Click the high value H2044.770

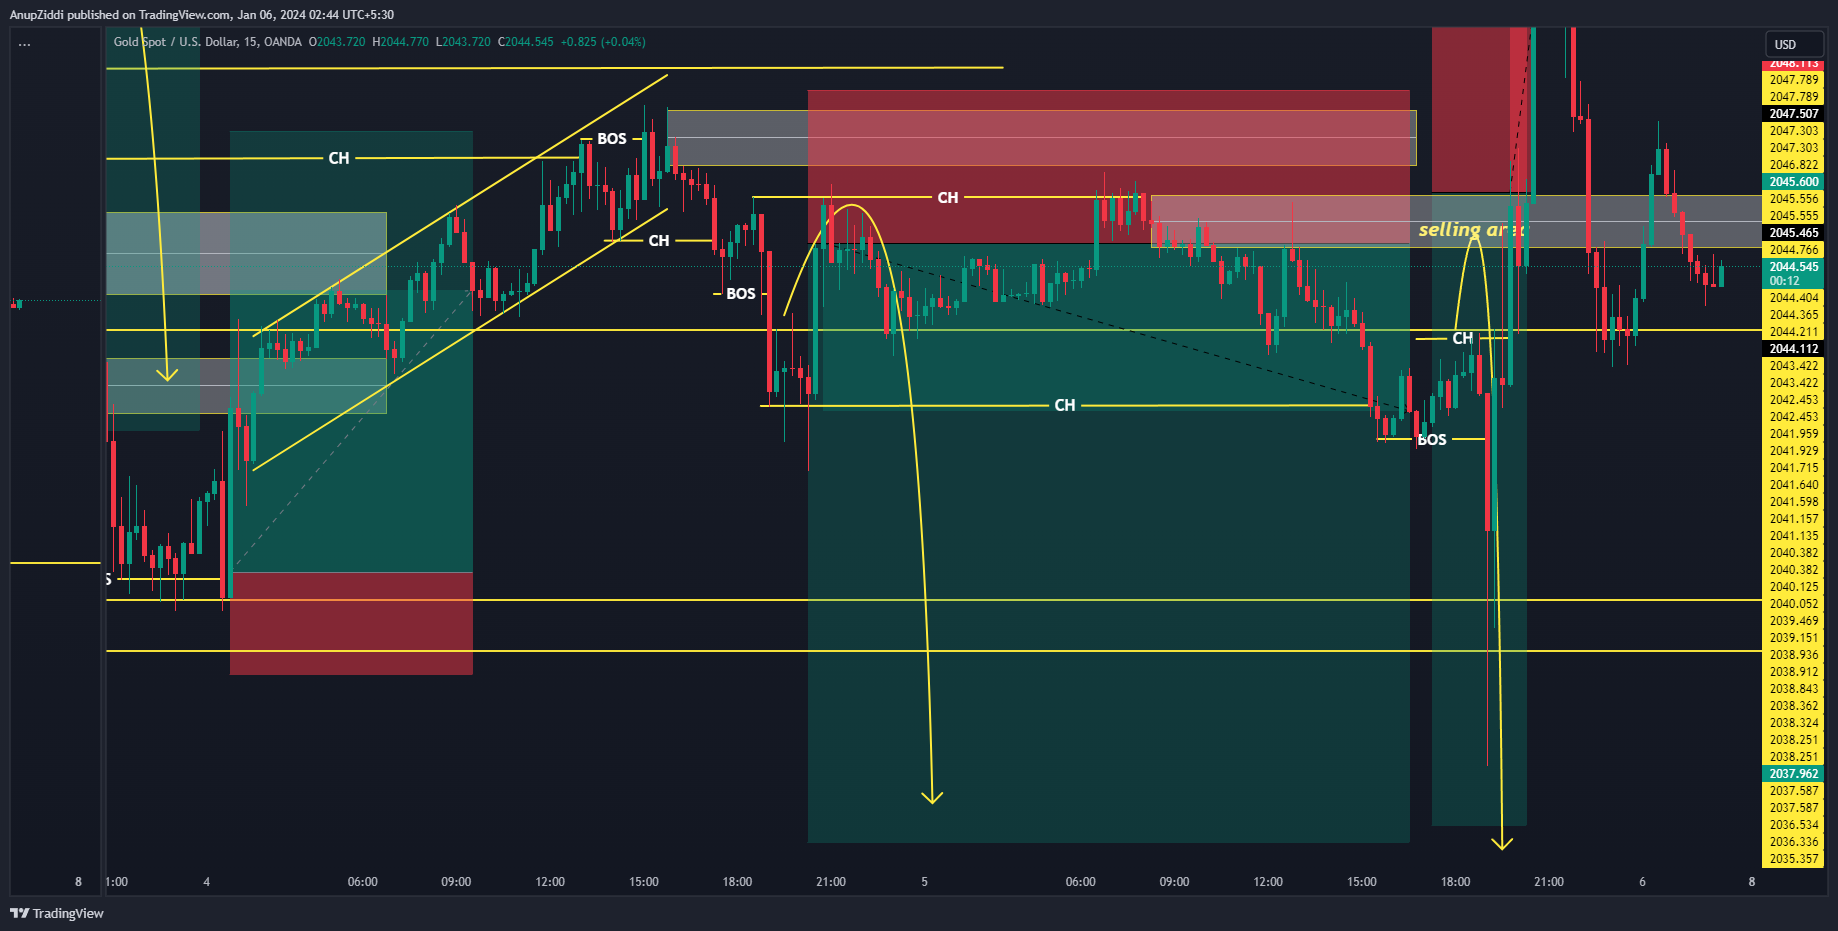pos(400,42)
